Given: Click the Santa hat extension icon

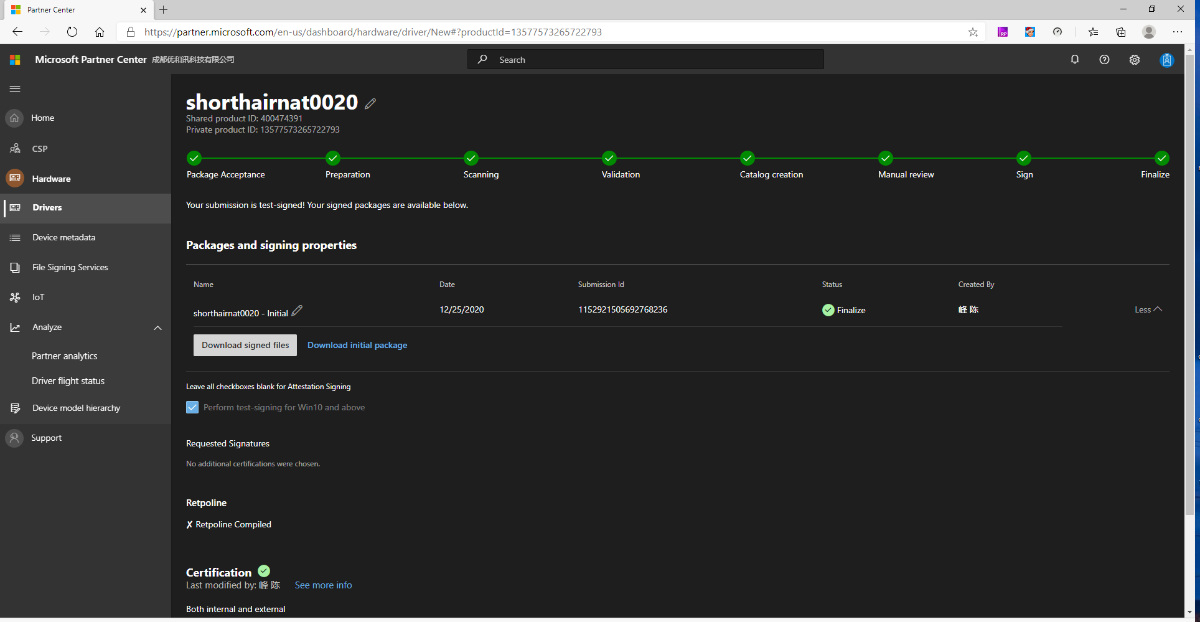Looking at the screenshot, I should [1029, 32].
